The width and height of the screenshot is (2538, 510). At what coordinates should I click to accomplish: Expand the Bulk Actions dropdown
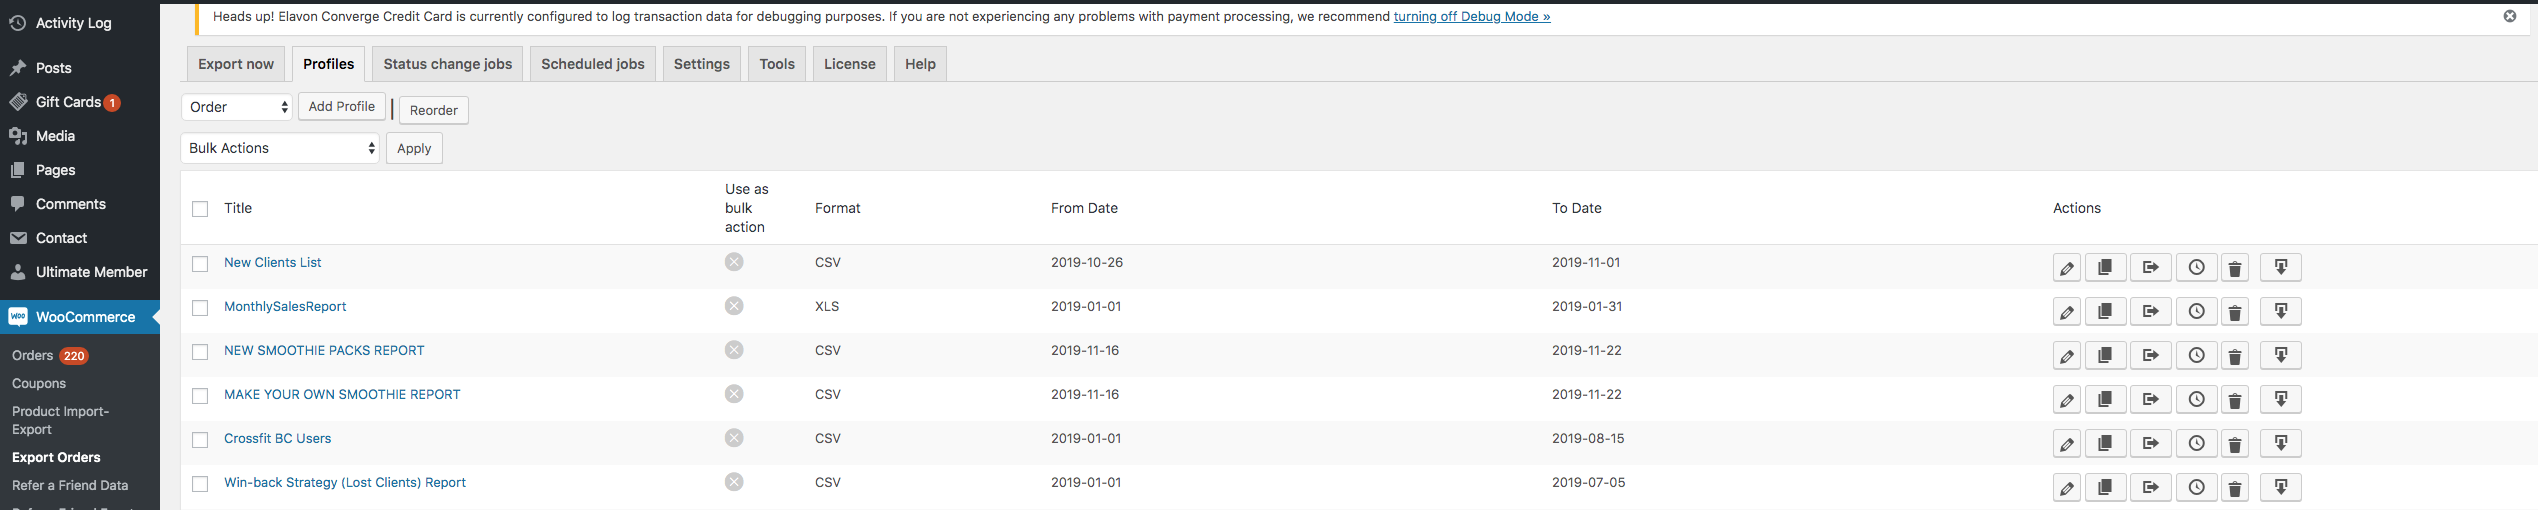(280, 148)
